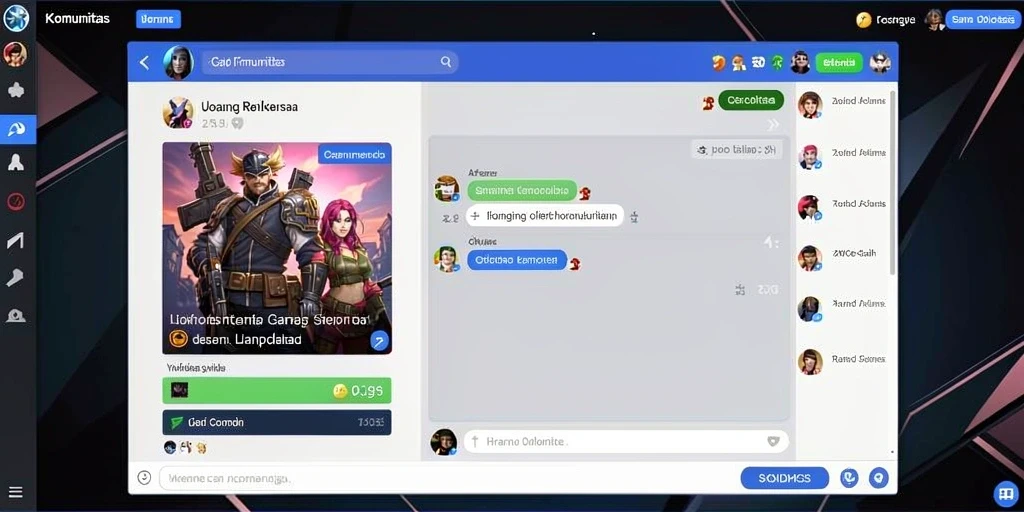
Task: Focus the bottom message input field
Action: click(x=447, y=479)
